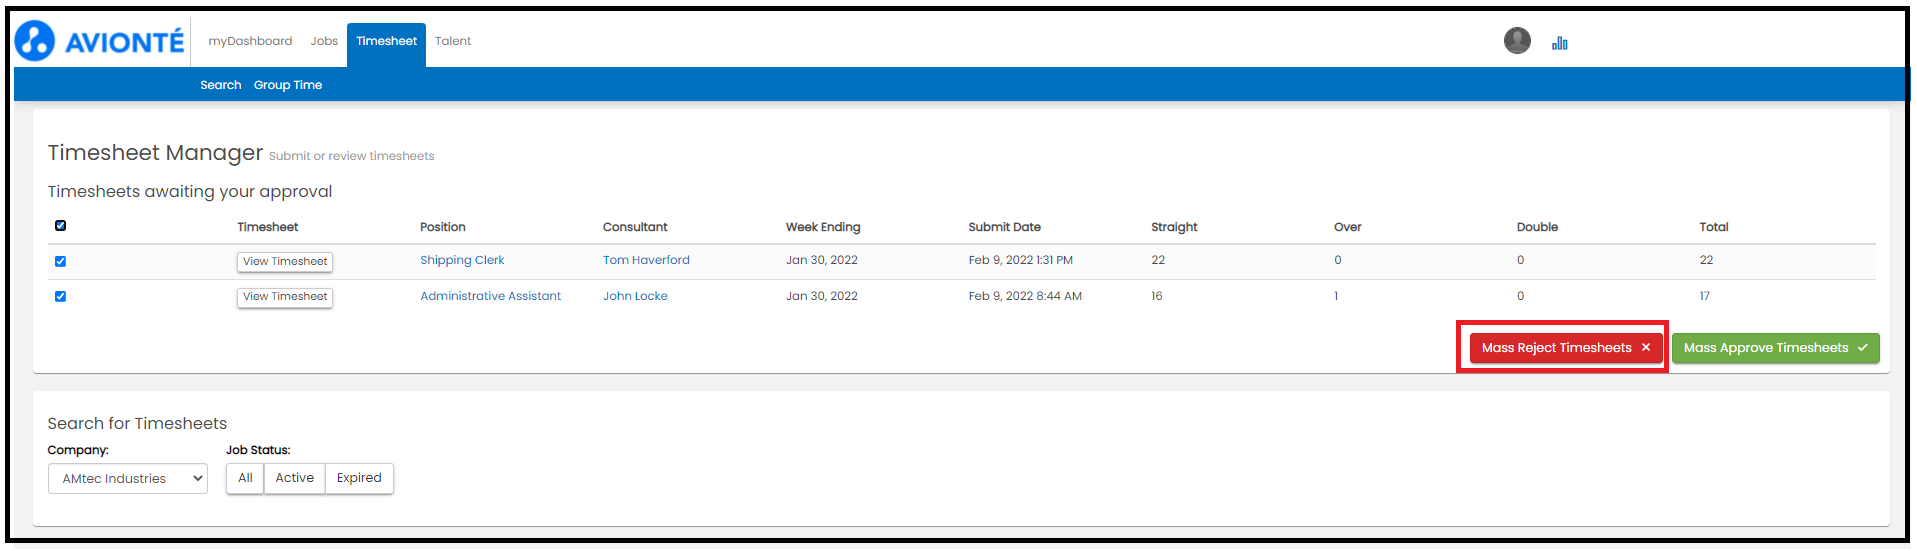Click submit date Feb 9, 2022 8:44 AM

point(1025,296)
